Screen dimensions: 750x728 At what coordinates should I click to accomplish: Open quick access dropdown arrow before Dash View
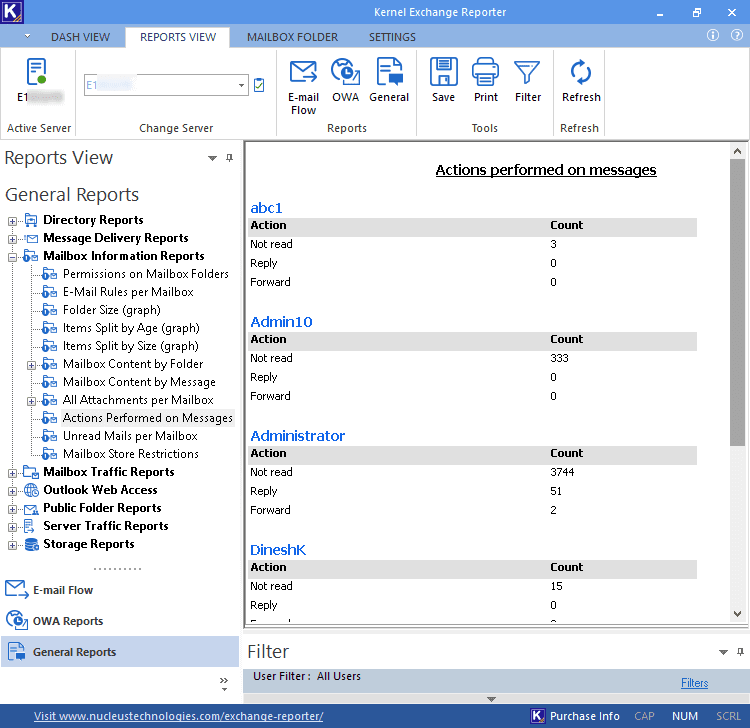click(27, 36)
